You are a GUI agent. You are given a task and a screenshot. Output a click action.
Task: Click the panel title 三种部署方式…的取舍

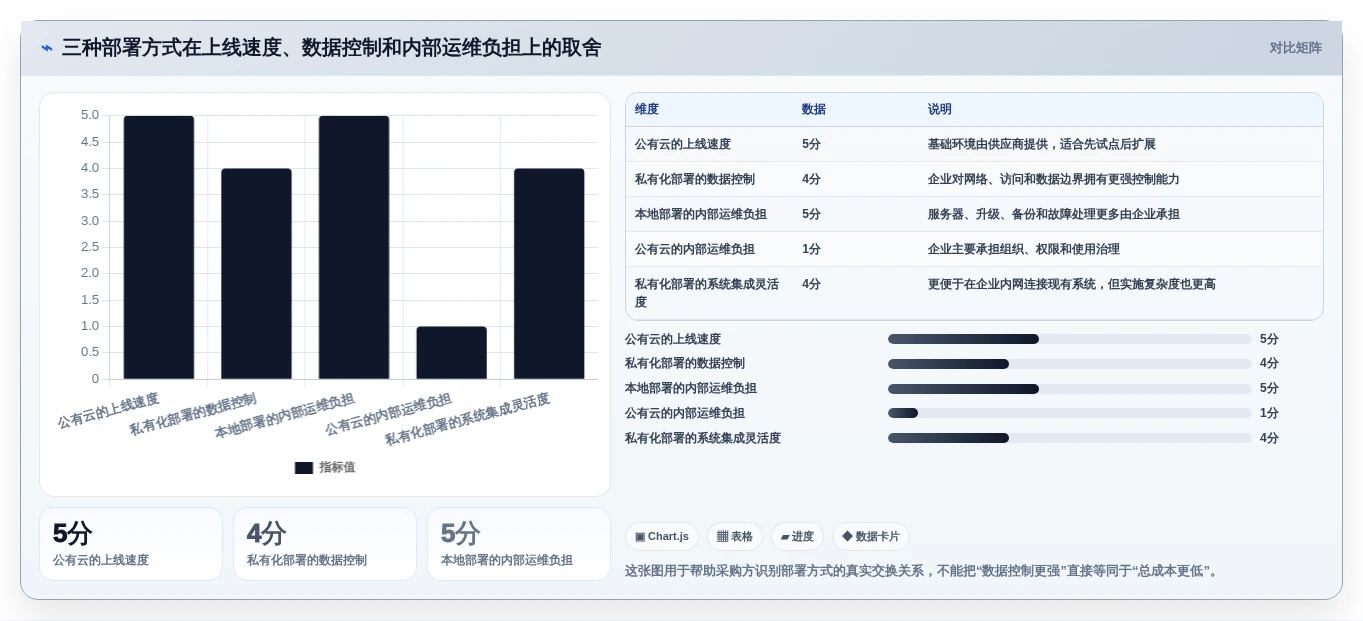(332, 48)
